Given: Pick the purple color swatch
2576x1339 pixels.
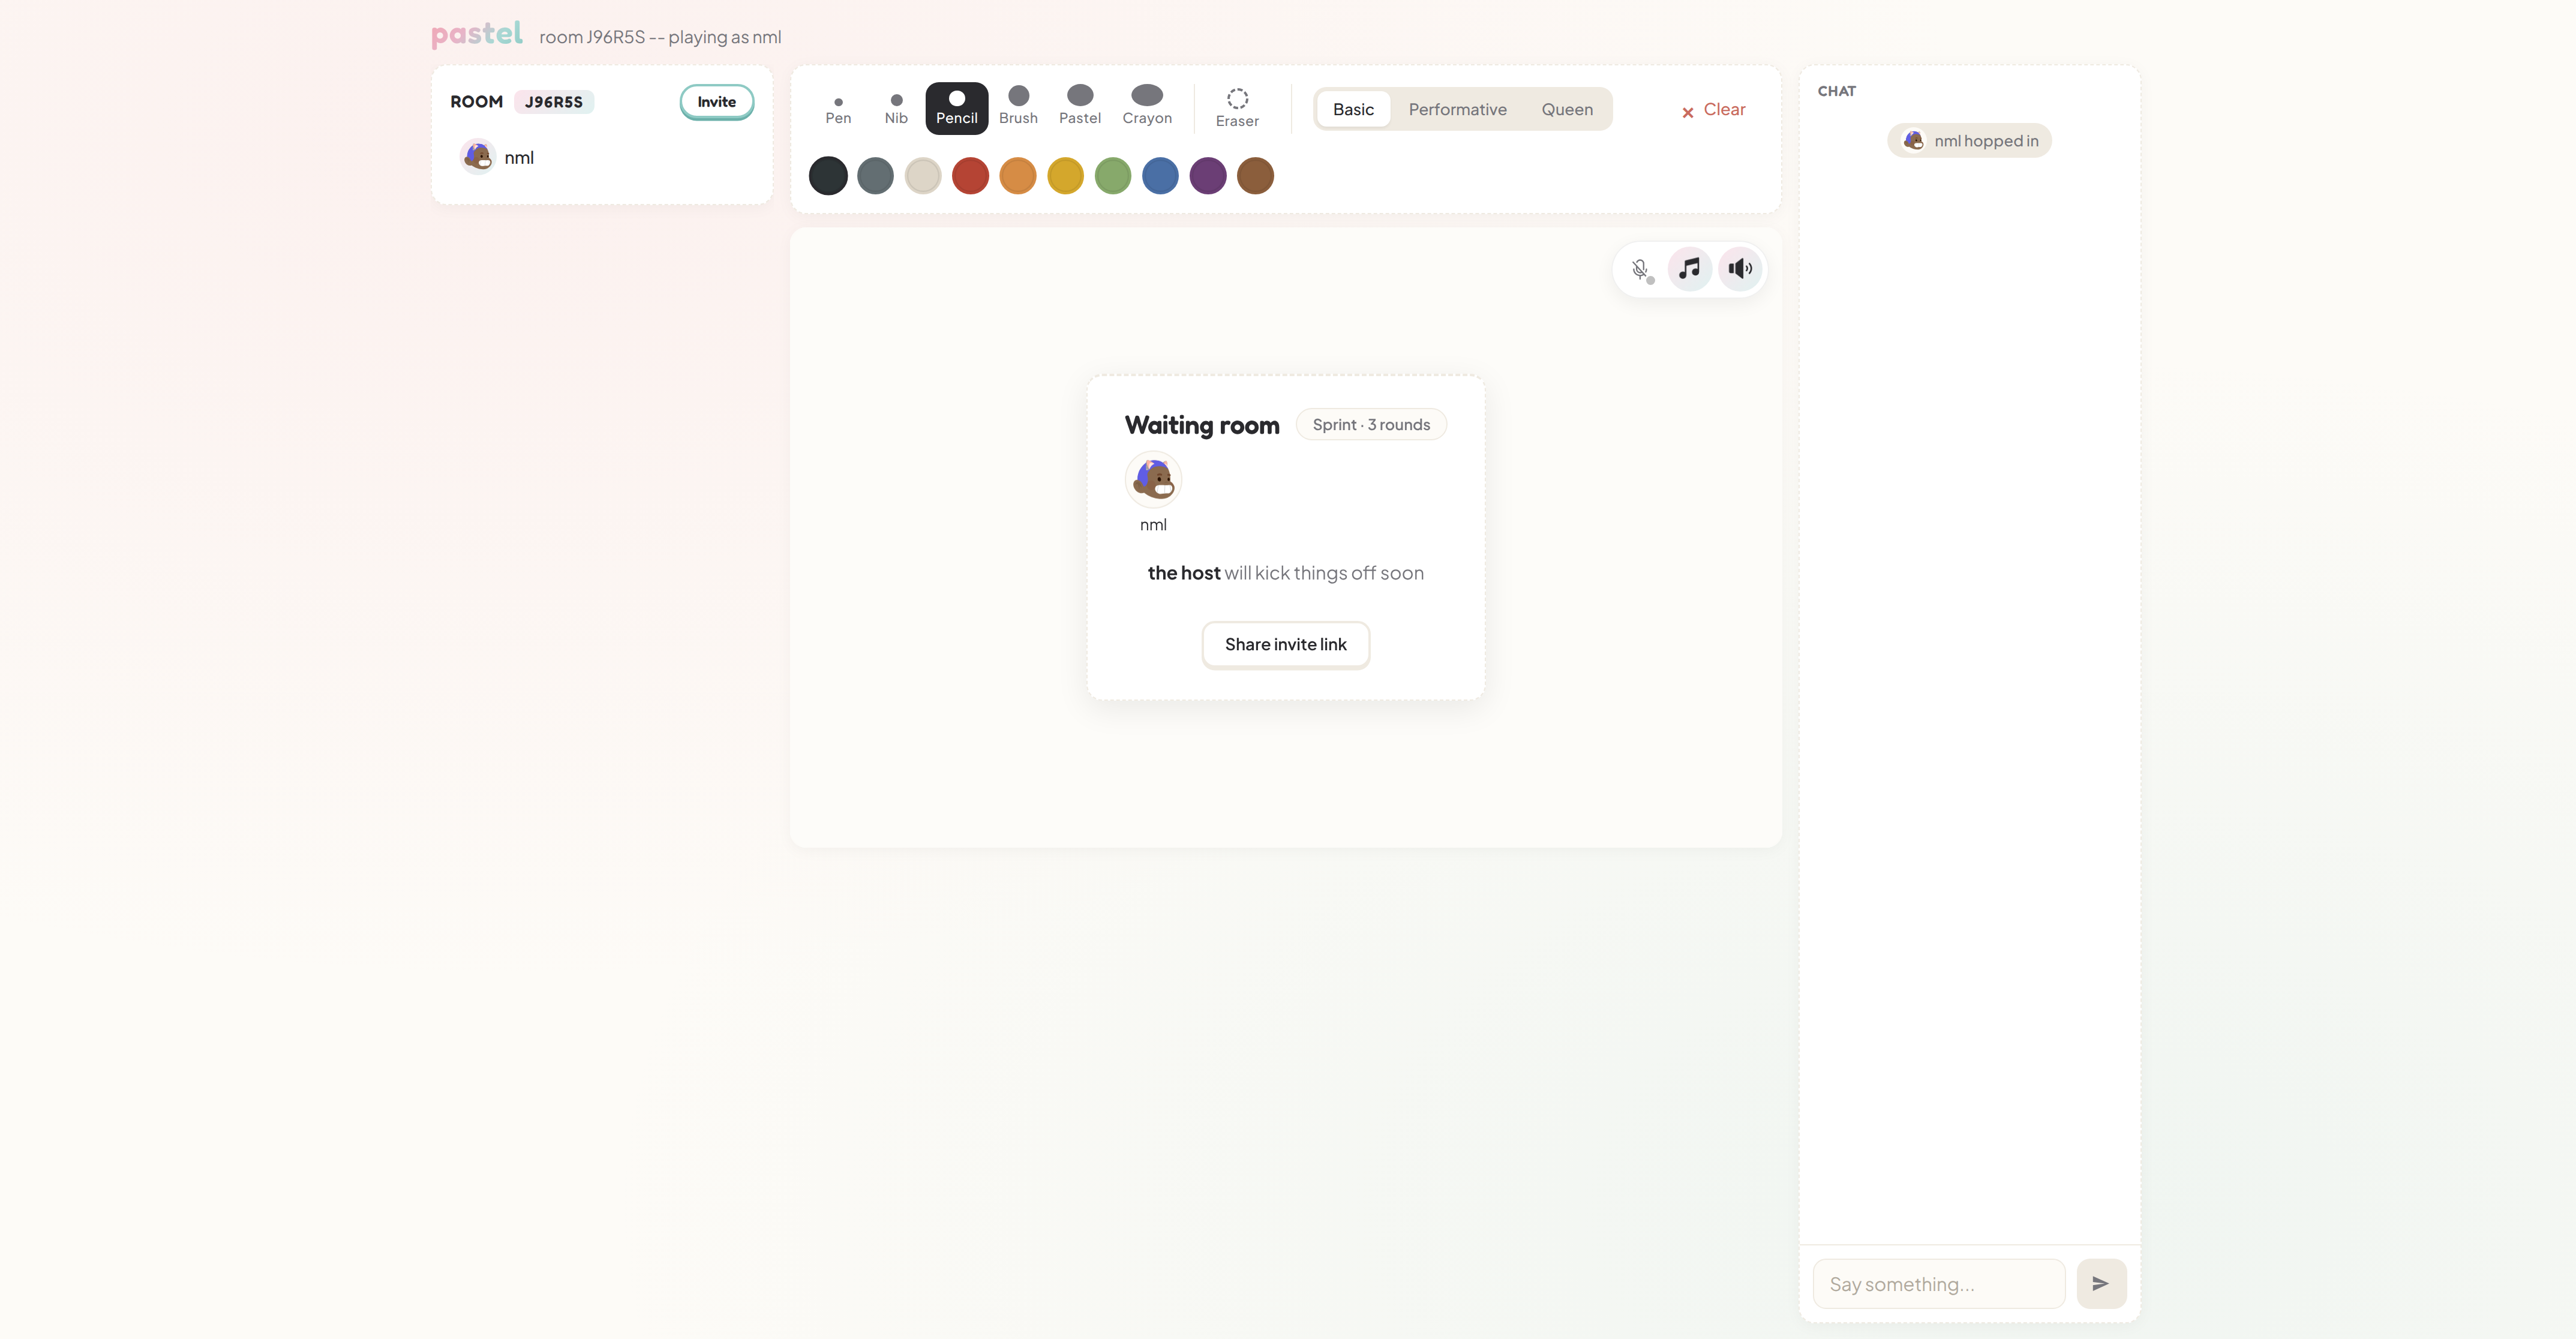Looking at the screenshot, I should [1208, 176].
